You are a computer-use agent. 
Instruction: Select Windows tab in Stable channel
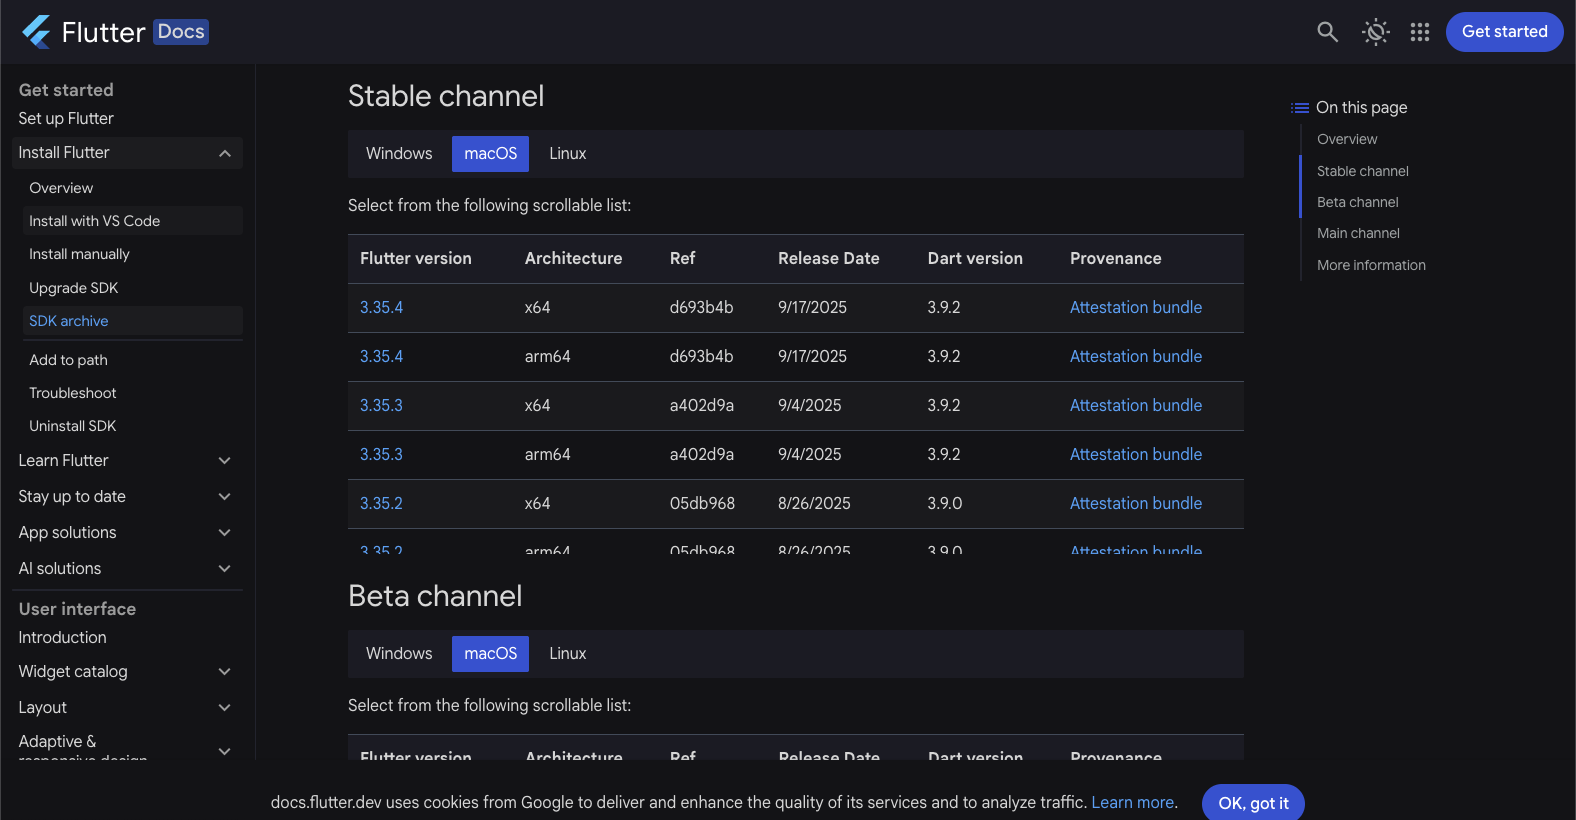(x=399, y=154)
